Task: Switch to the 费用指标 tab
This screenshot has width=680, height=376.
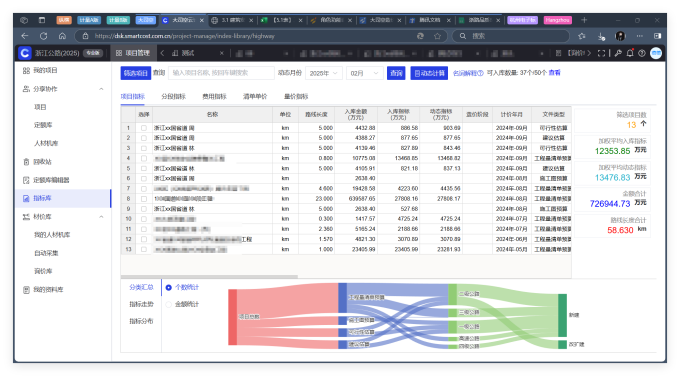Action: tap(214, 96)
